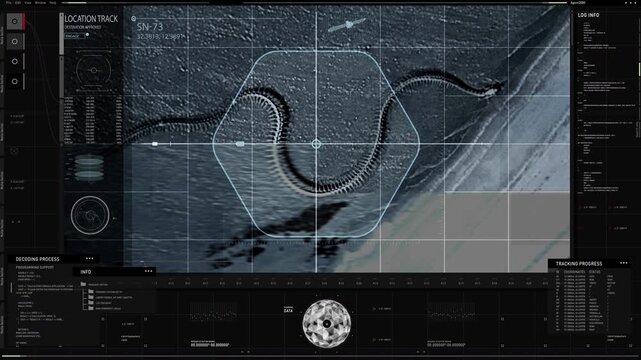Click the center crosshair reticle on map
Image resolution: width=641 pixels, height=360 pixels.
[x=316, y=144]
